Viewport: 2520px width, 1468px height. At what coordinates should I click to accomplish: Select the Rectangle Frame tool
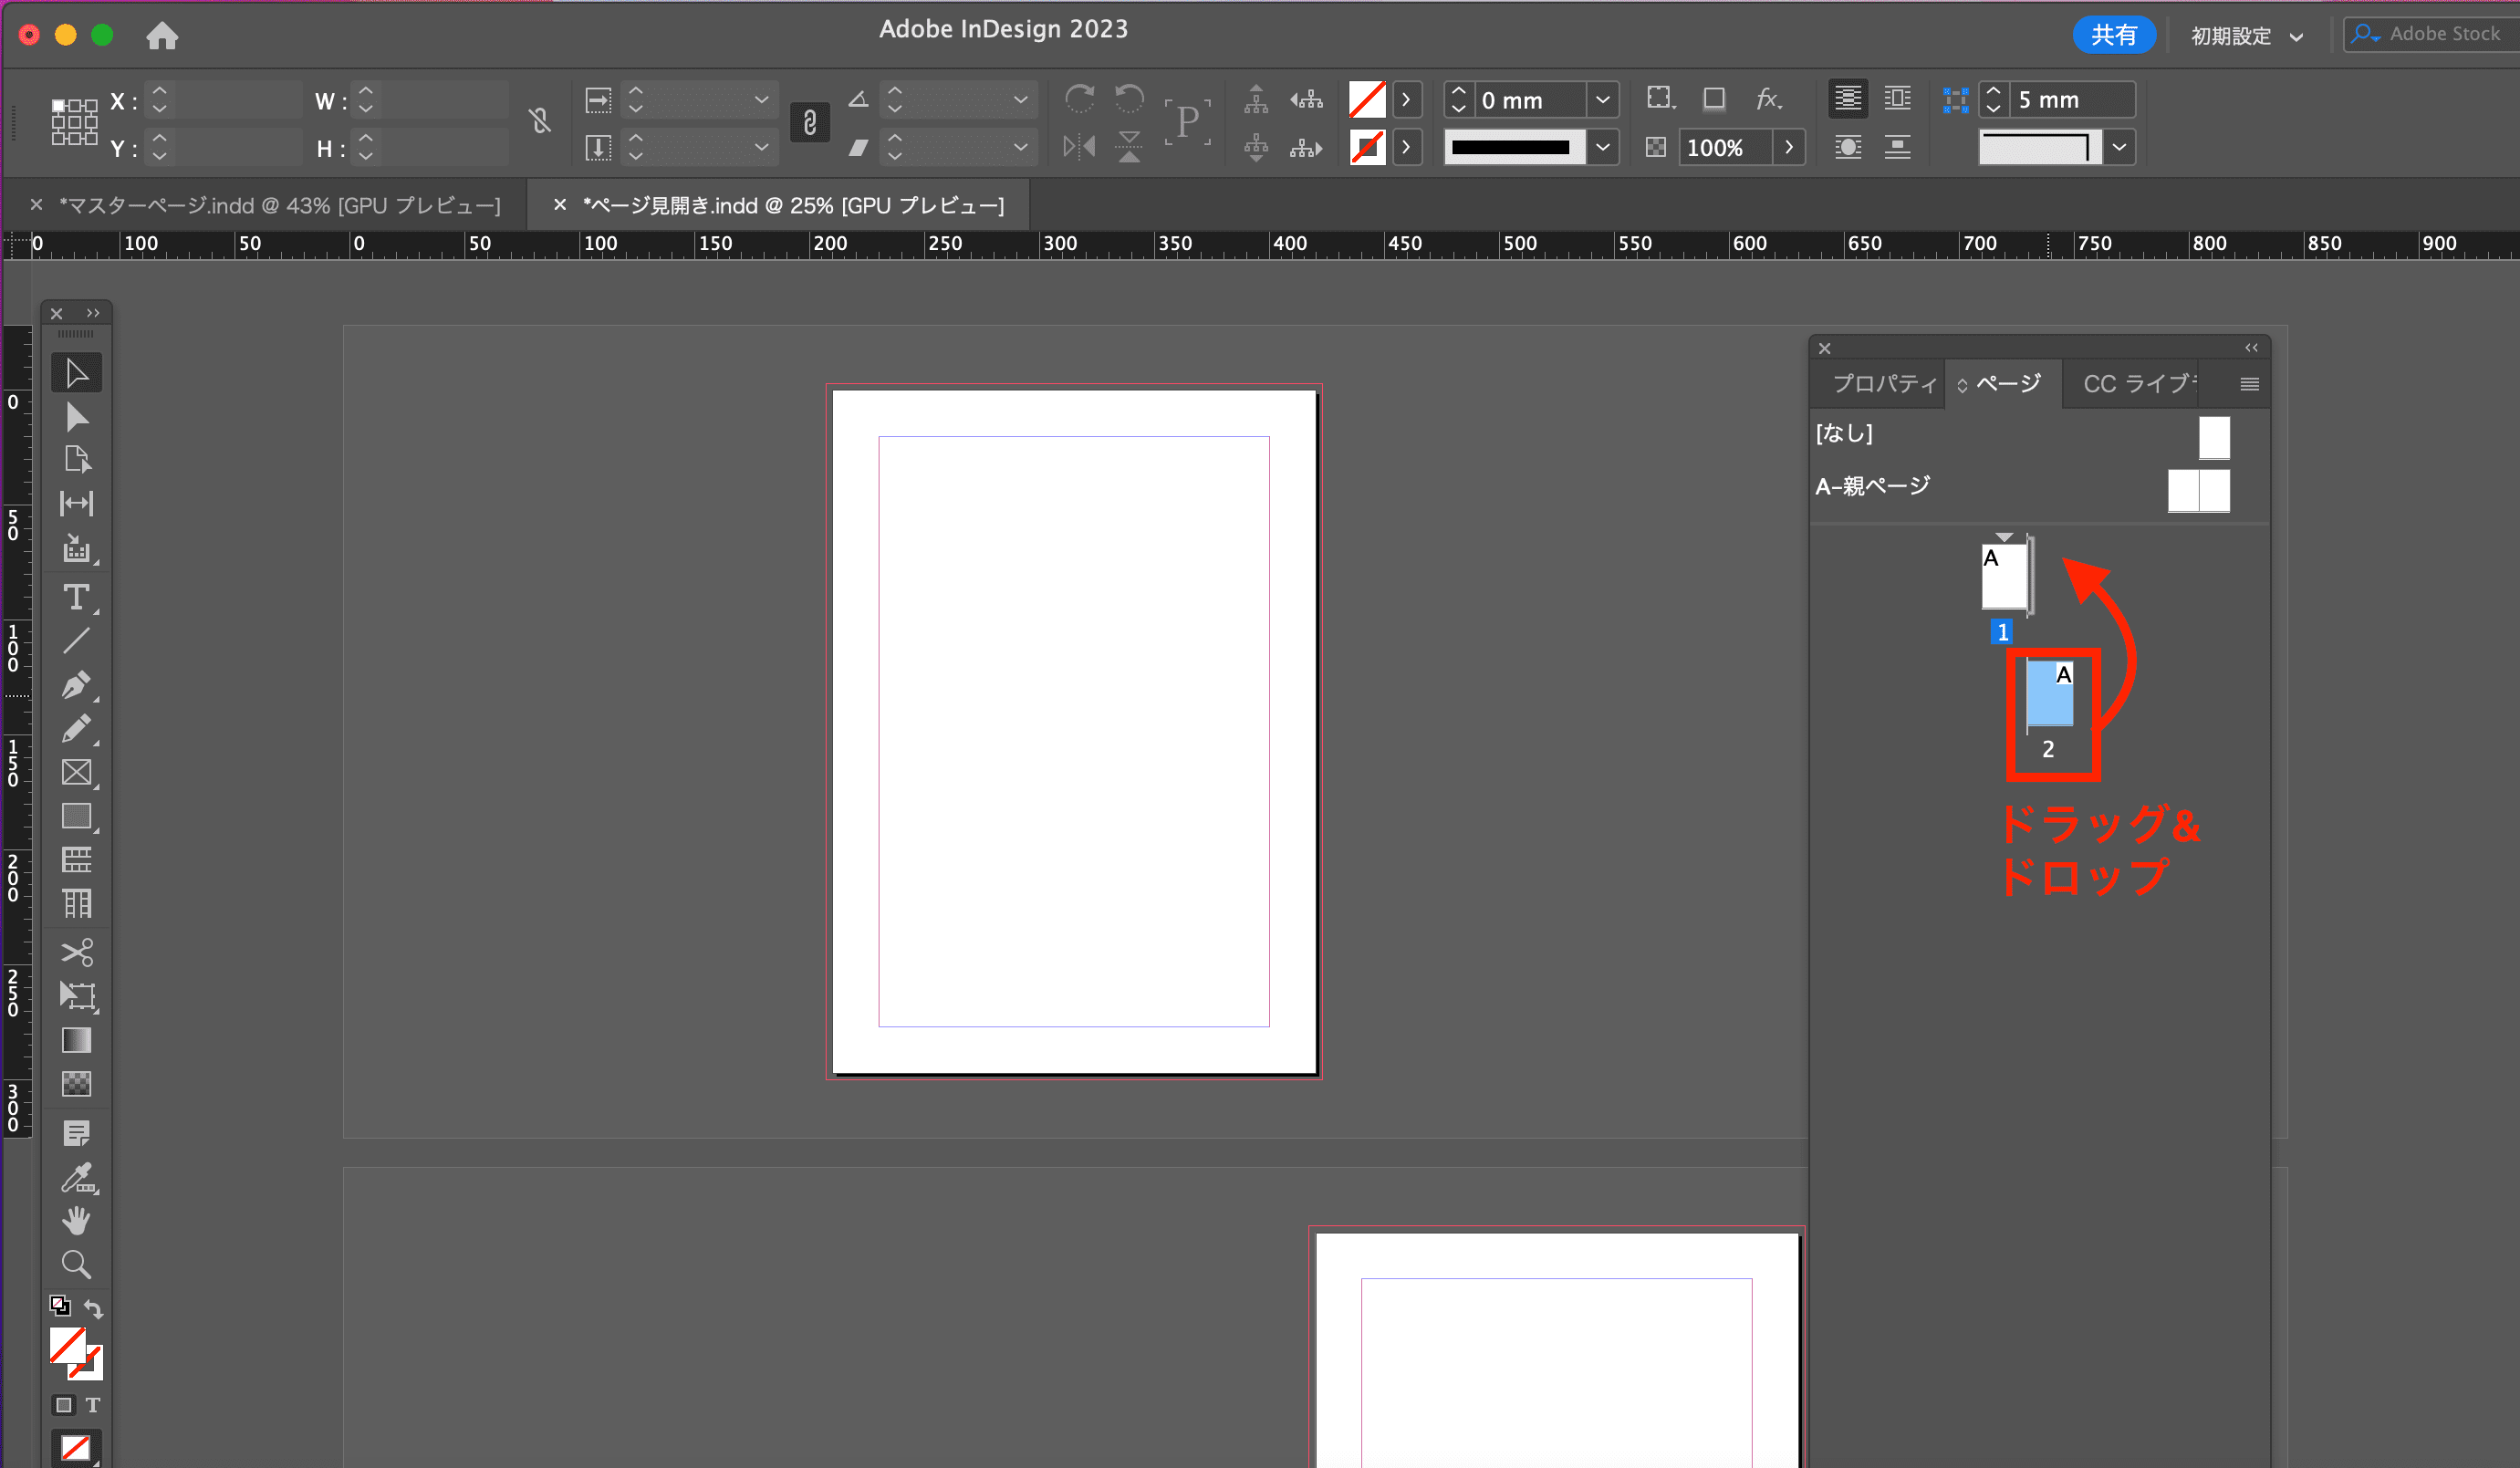click(76, 772)
